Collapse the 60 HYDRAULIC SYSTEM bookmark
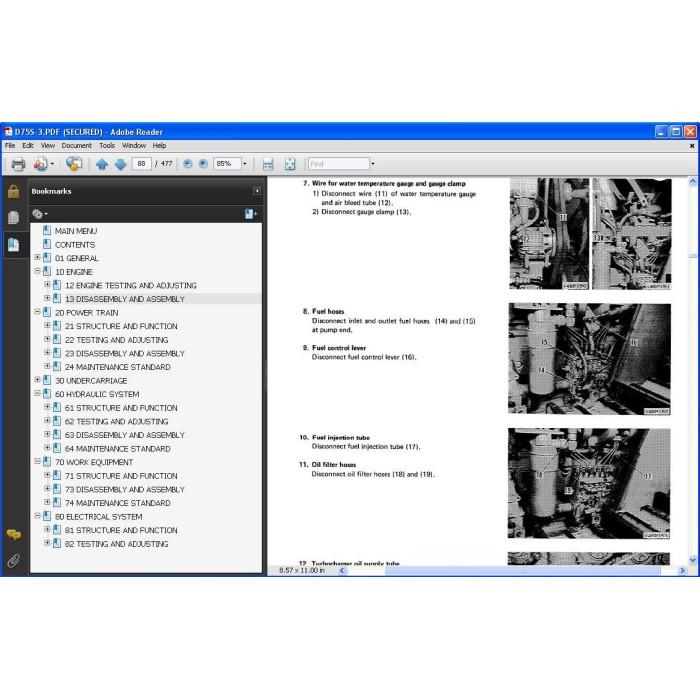Screen dimensions: 700x700 [38, 393]
